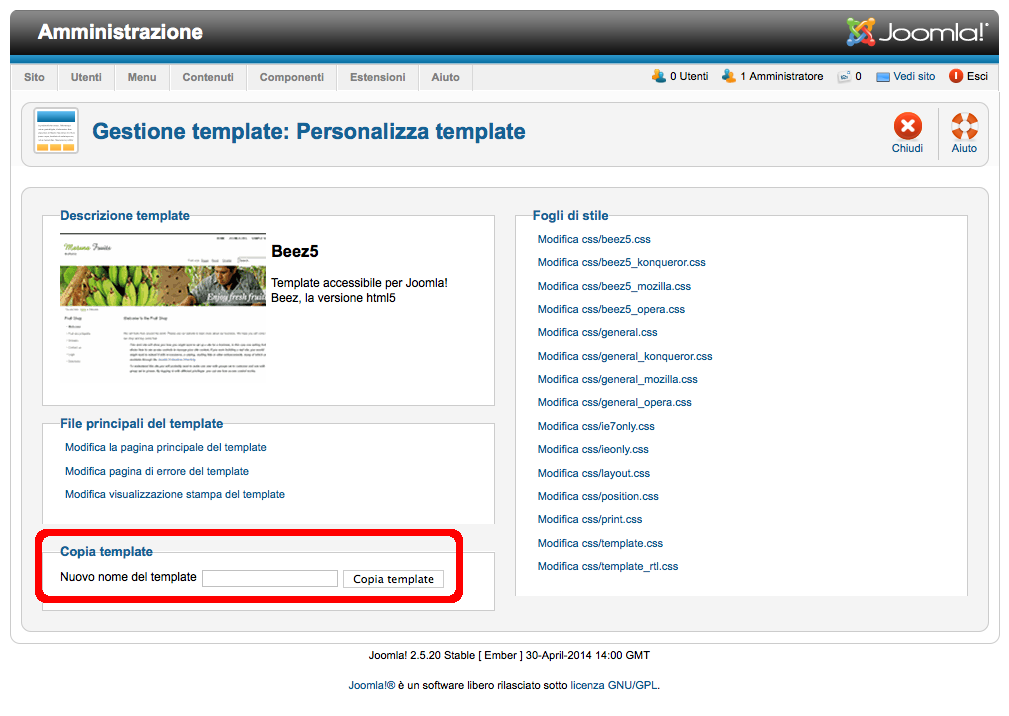
Task: Click the template manager icon beside title
Action: (x=56, y=131)
